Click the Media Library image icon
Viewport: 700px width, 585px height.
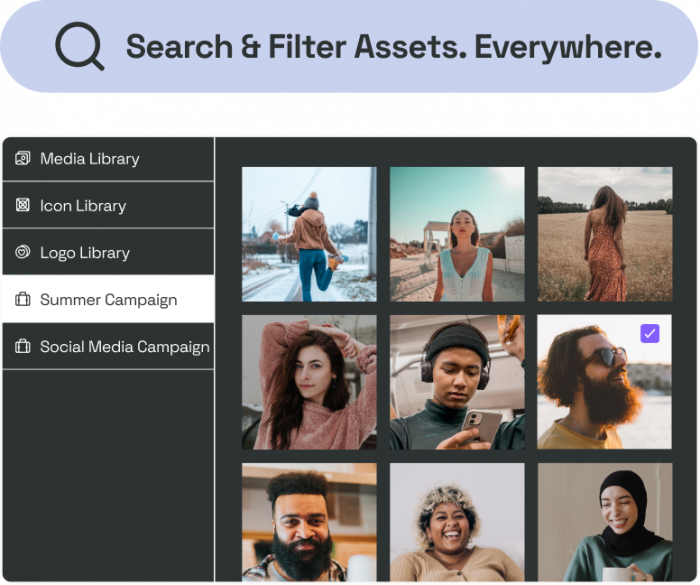click(x=23, y=159)
